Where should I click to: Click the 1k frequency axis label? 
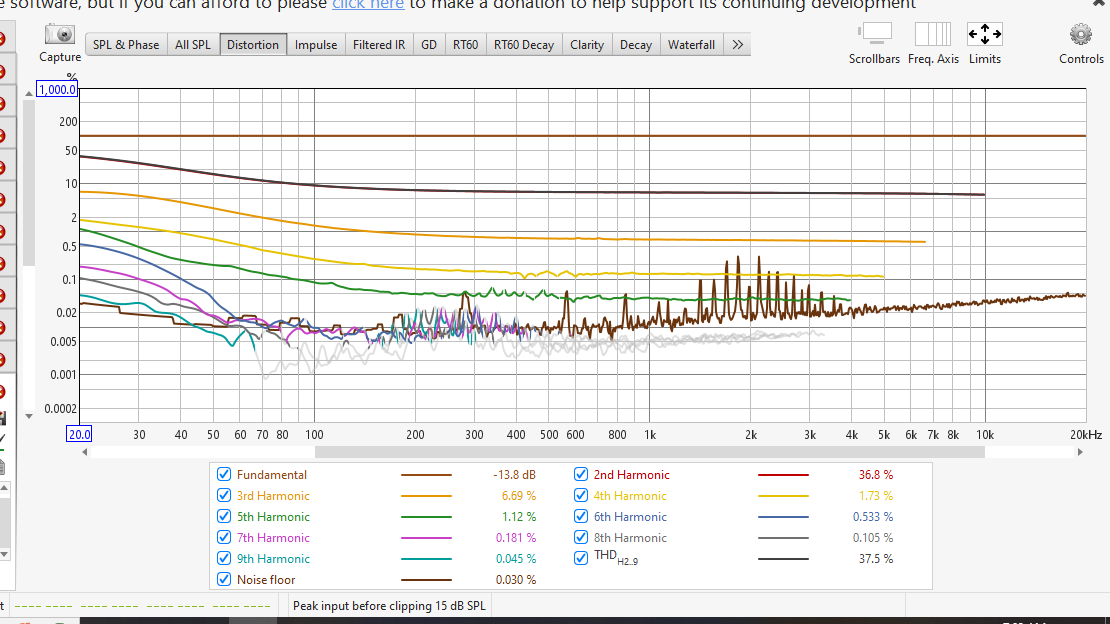tap(650, 435)
